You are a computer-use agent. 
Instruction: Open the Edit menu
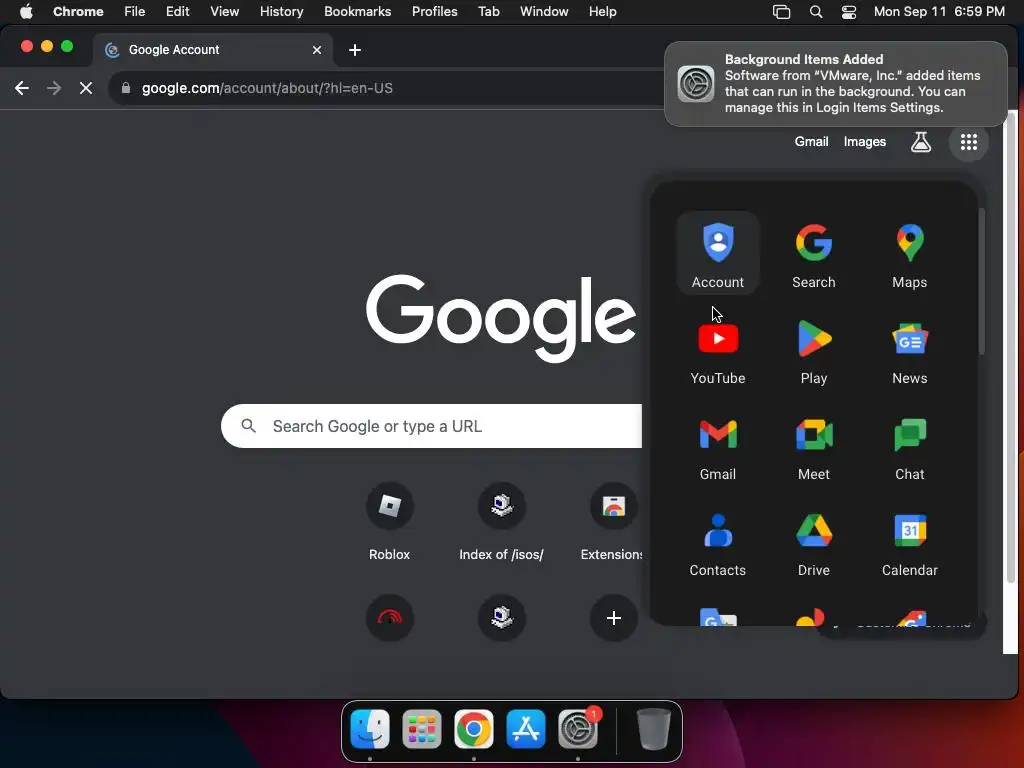point(178,12)
